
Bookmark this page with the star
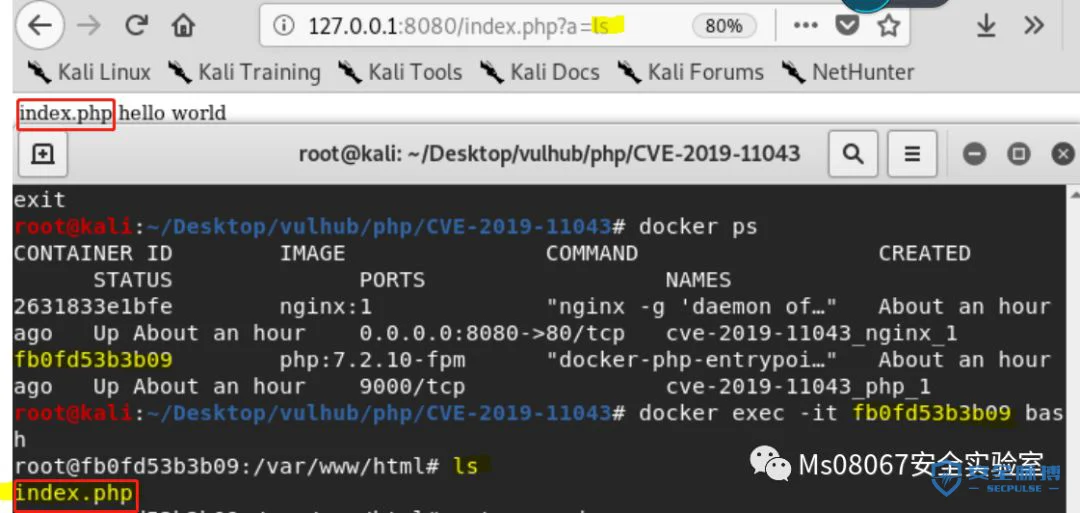tap(889, 26)
